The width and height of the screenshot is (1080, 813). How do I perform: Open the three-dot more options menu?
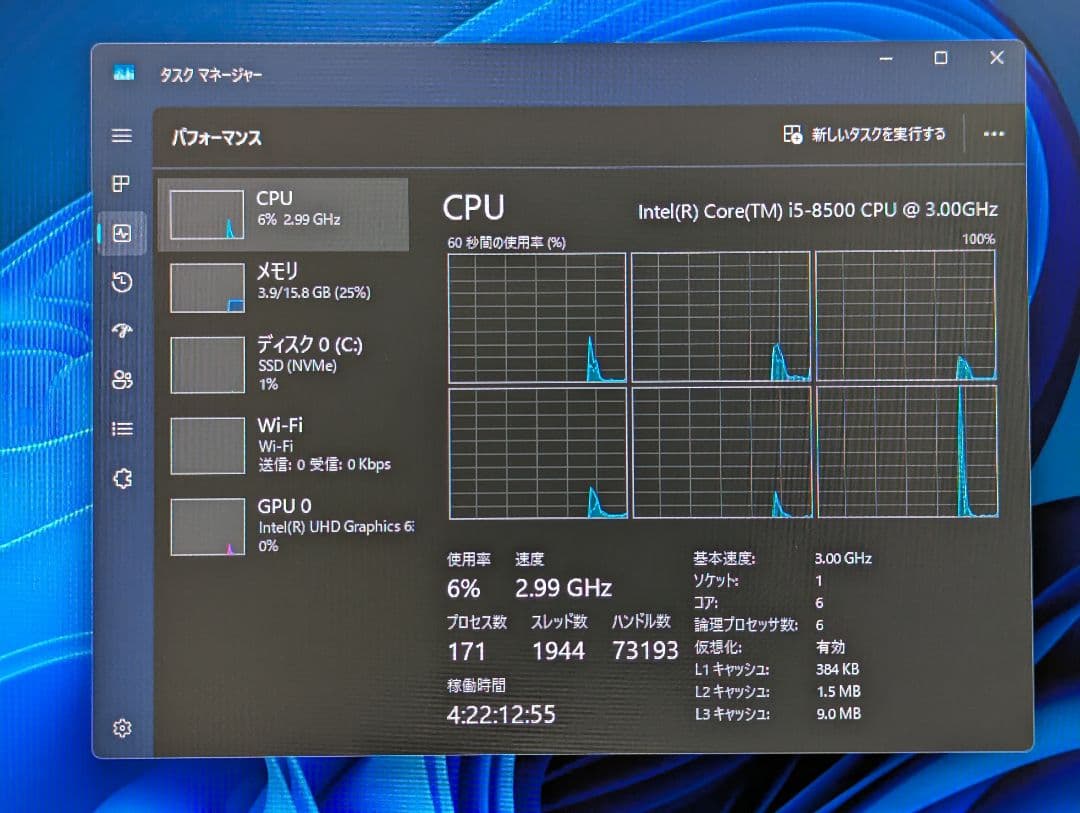pyautogui.click(x=993, y=133)
